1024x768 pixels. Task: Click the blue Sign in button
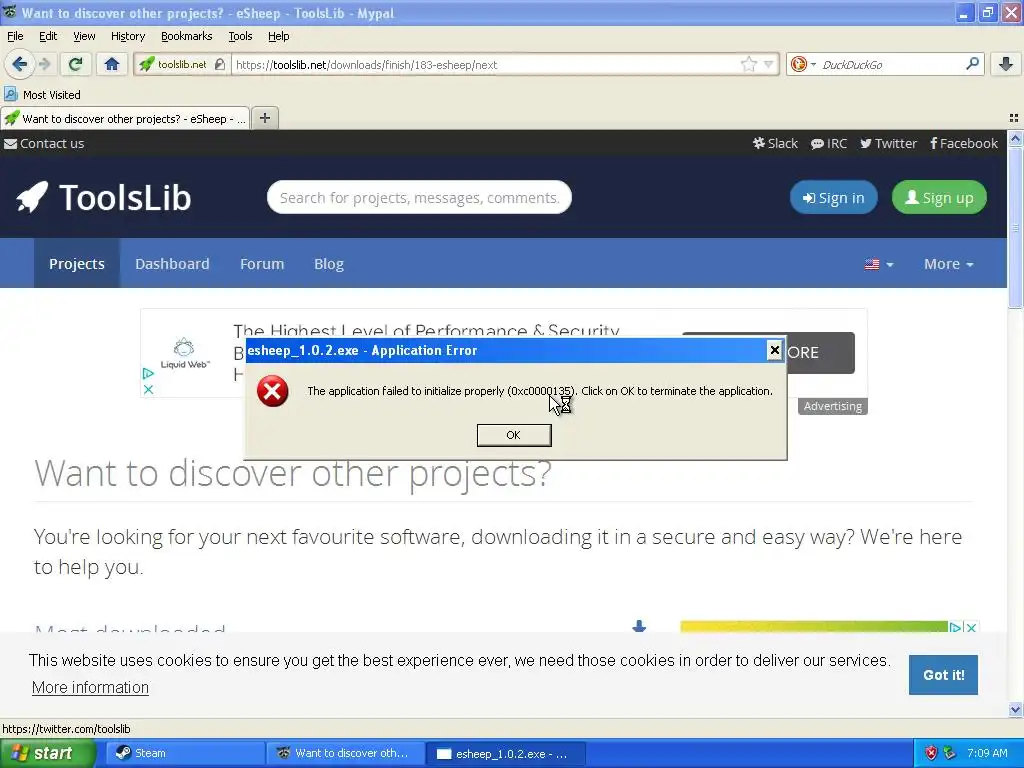[833, 197]
